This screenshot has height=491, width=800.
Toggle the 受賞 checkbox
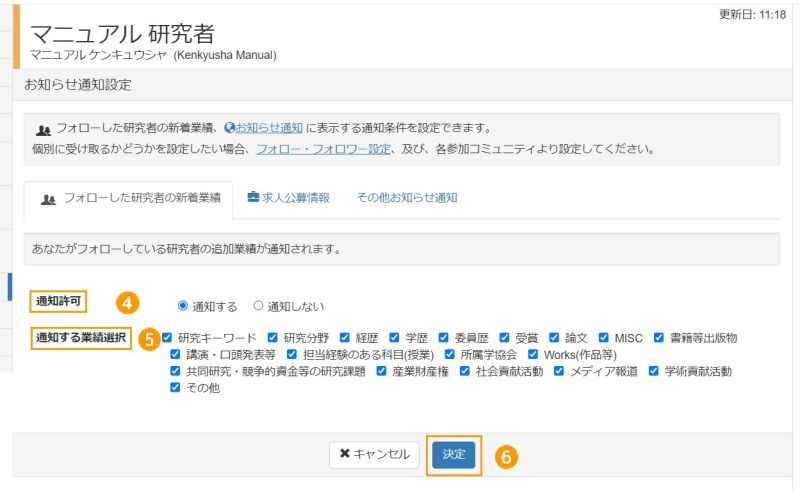(x=504, y=337)
